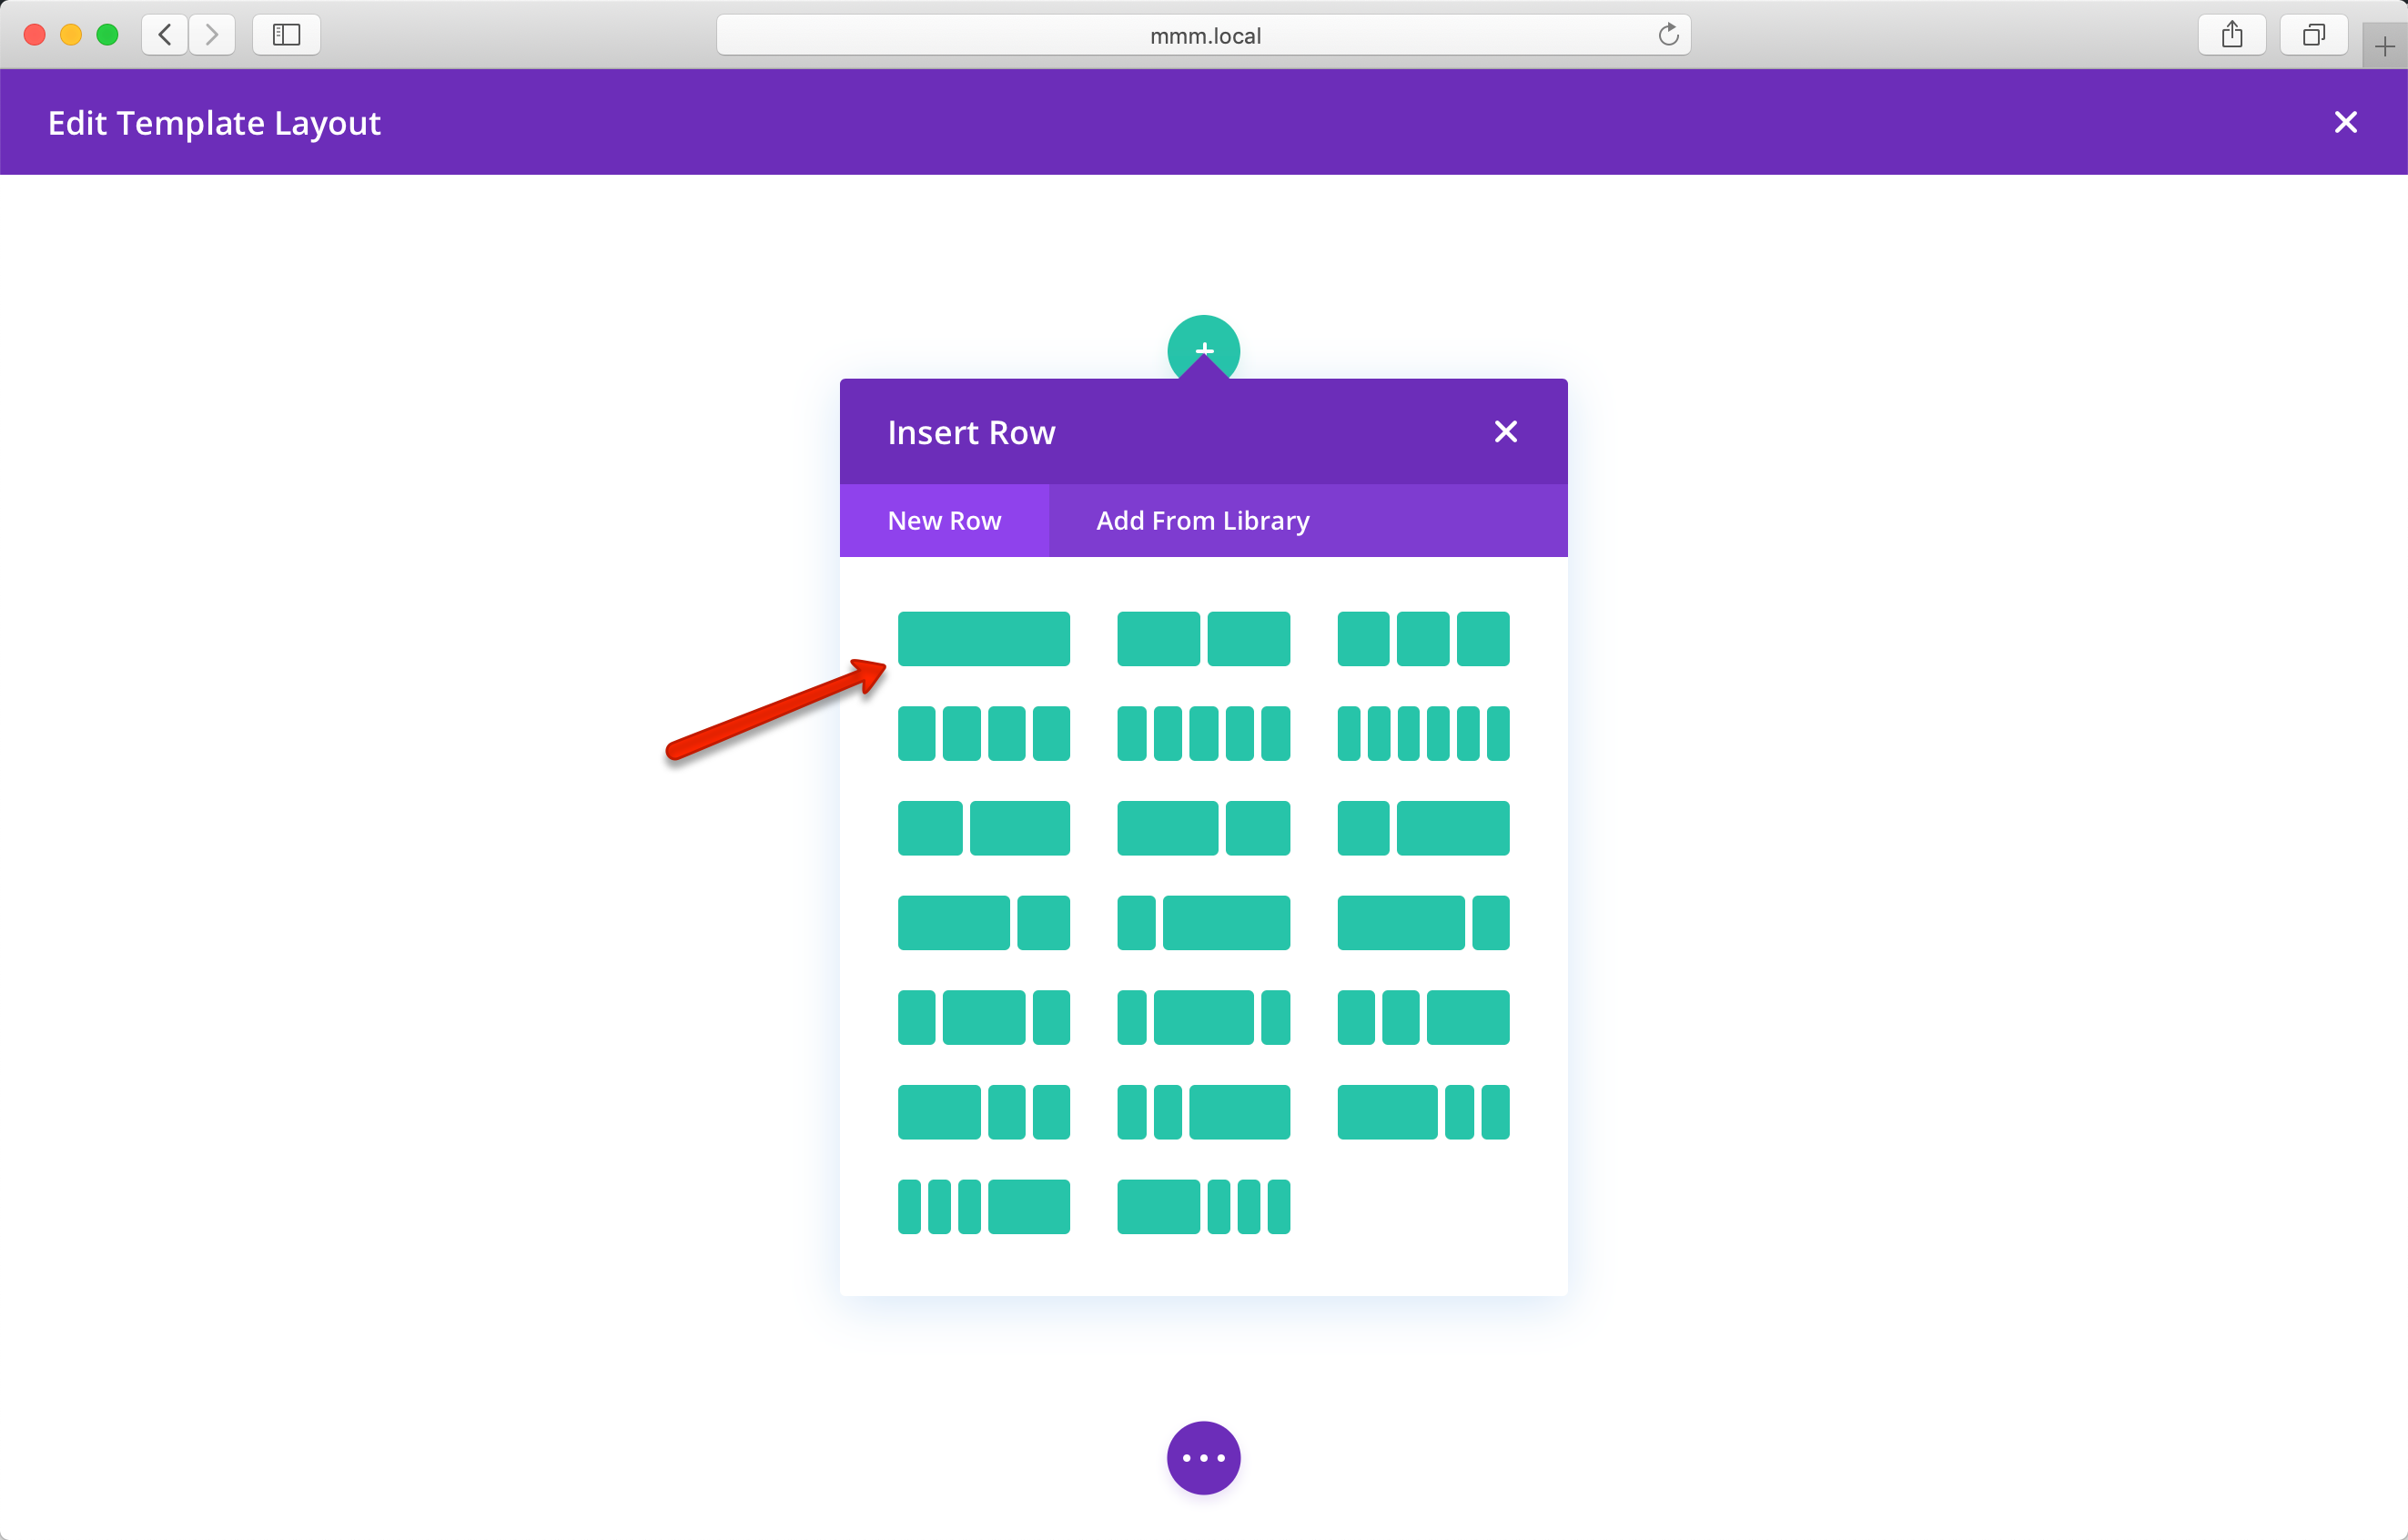This screenshot has width=2408, height=1540.
Task: Click the mmm.local address bar
Action: [x=1204, y=35]
